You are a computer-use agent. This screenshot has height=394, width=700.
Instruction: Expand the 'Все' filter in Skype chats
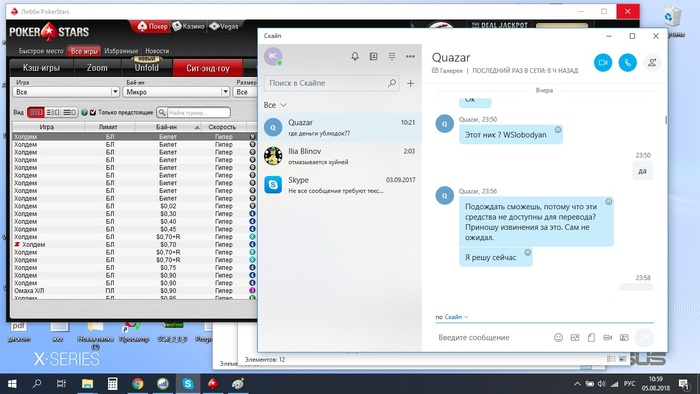pos(275,105)
